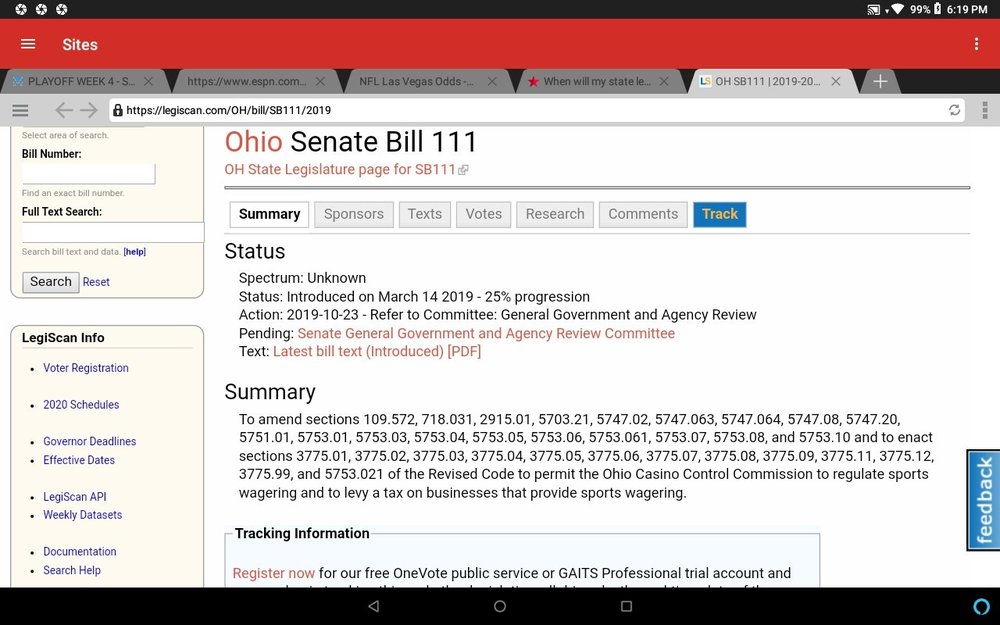Open Senate General Government and Agency Review Committee
This screenshot has height=625, width=1000.
pos(486,334)
